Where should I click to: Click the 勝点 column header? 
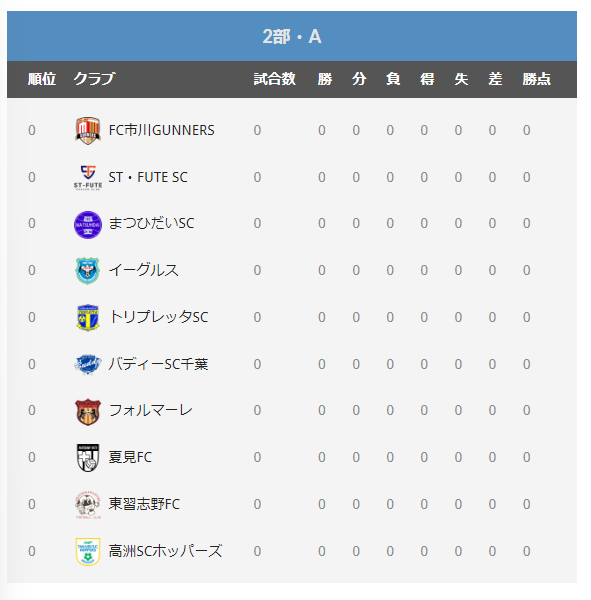[536, 79]
